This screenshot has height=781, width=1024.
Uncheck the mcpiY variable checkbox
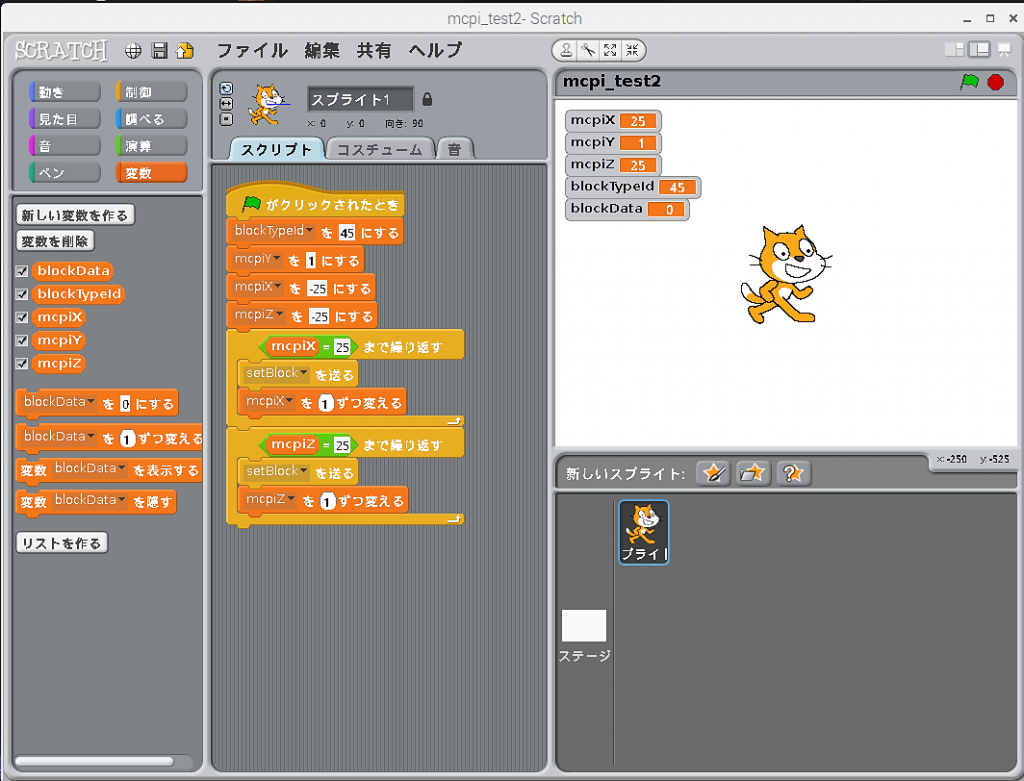tap(22, 340)
